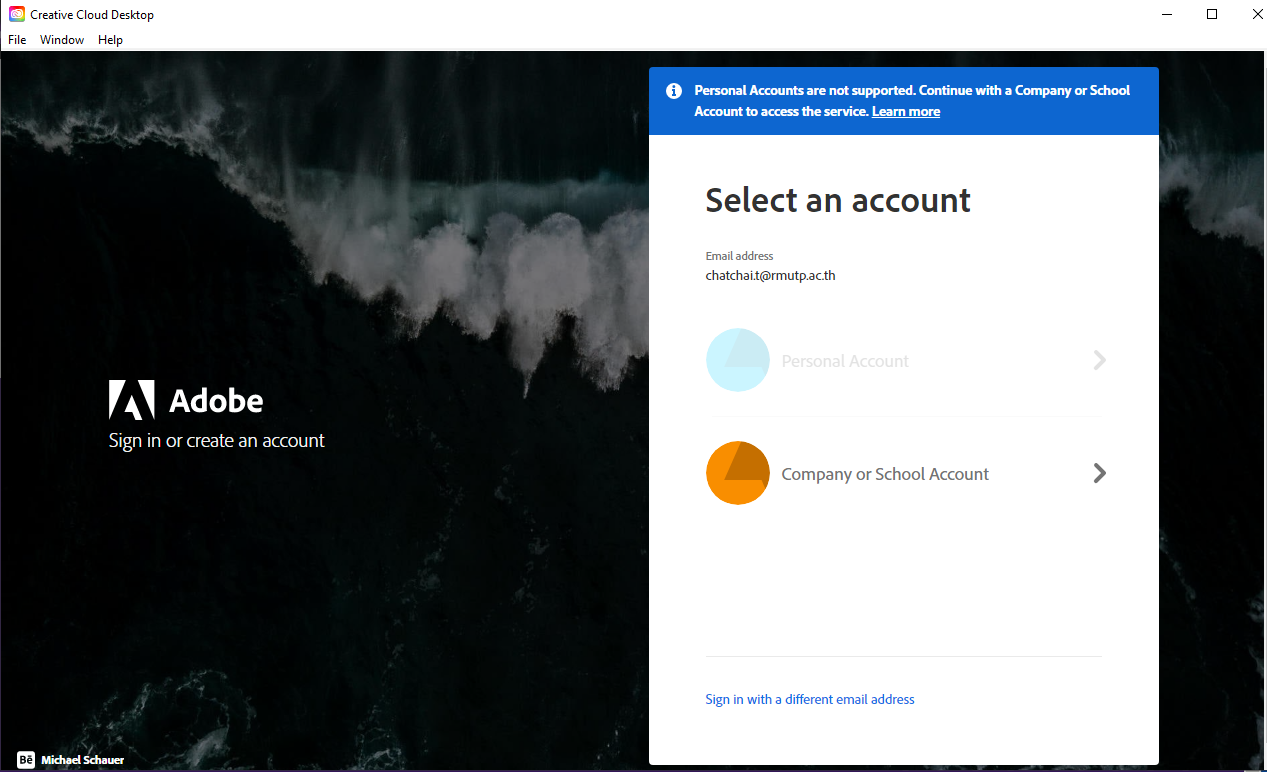Expand the Personal Account chevron arrow
Screen dimensions: 1267x772
pyautogui.click(x=1100, y=360)
